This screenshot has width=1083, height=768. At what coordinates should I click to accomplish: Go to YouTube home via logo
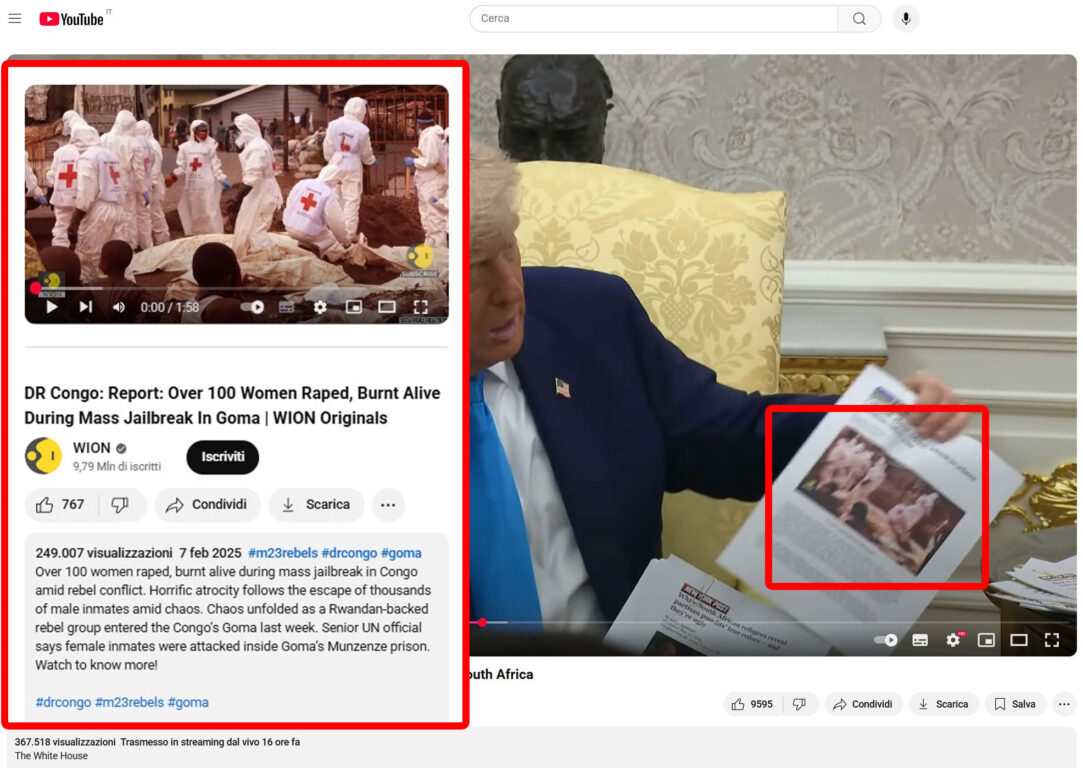(x=71, y=19)
